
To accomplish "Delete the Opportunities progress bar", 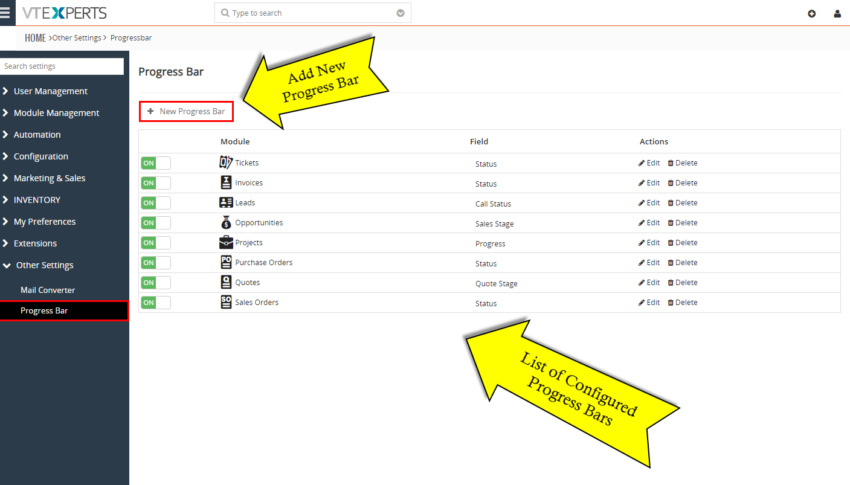I will (682, 223).
